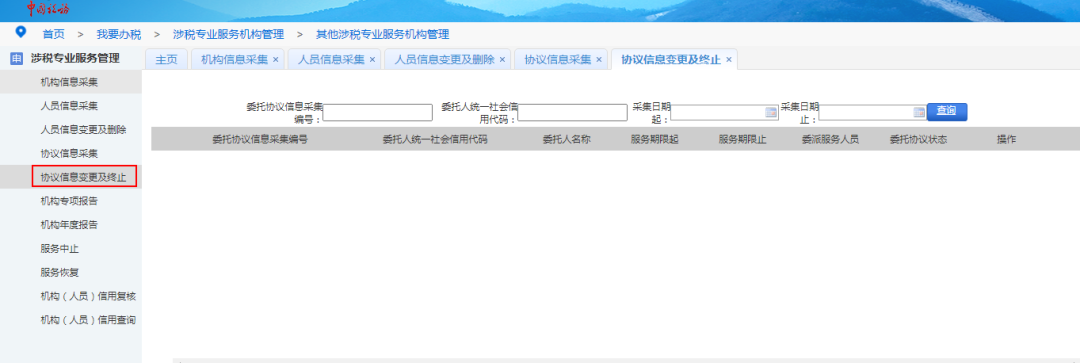Close the 机构信息采集 tab
The height and width of the screenshot is (363, 1080).
[x=276, y=60]
